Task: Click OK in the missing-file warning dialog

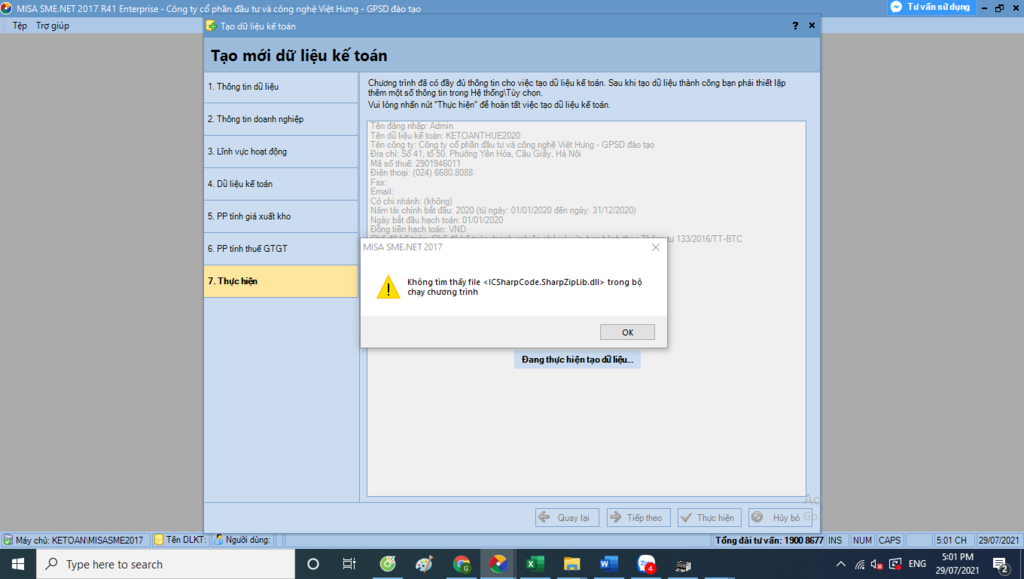Action: pyautogui.click(x=627, y=332)
